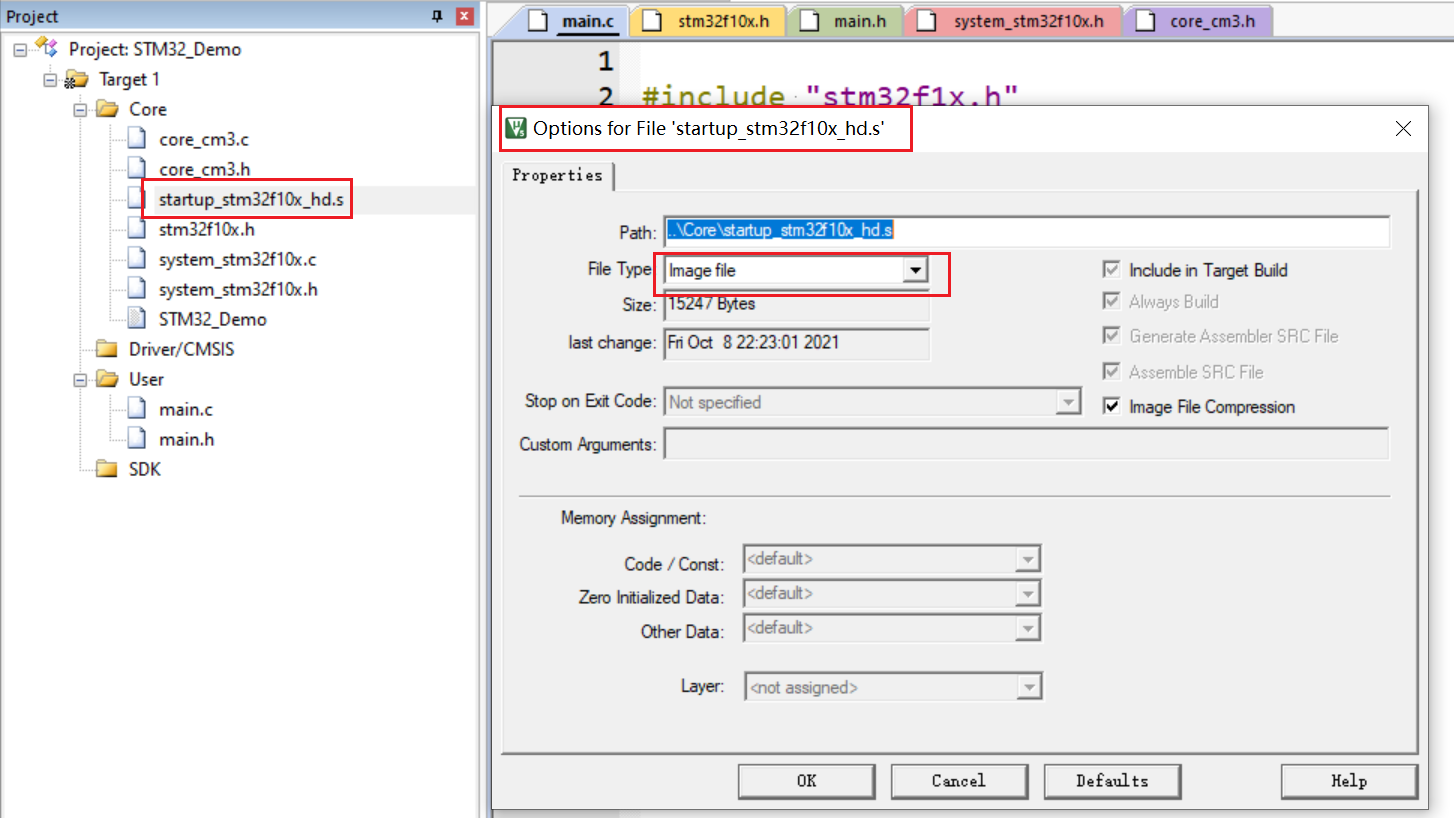Viewport: 1454px width, 818px height.
Task: Toggle Generate Assembler SRC File checkbox
Action: point(1110,336)
